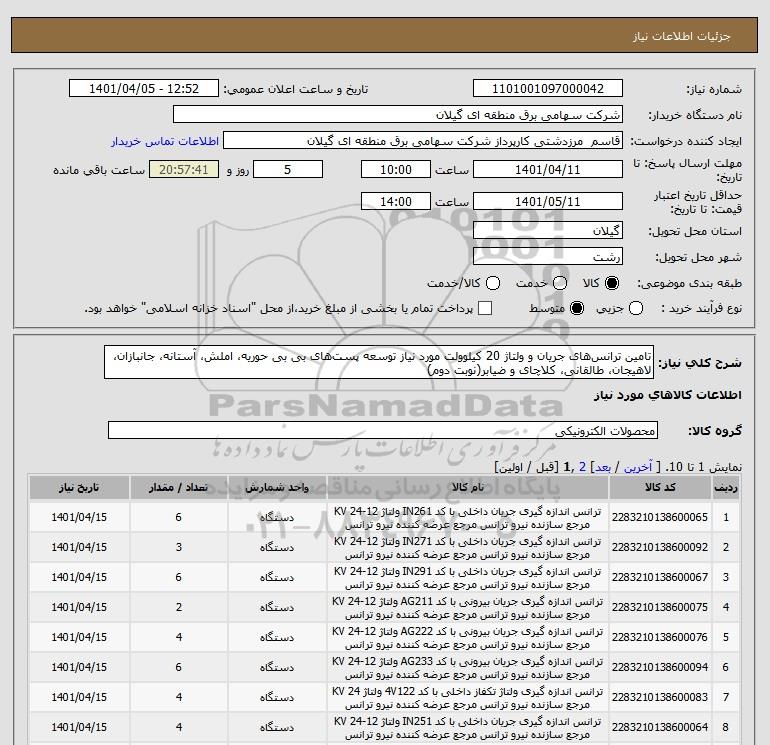Click the announcement date field 1401/04/05 - 12:52
Screen dimensions: 770x745
(x=144, y=88)
